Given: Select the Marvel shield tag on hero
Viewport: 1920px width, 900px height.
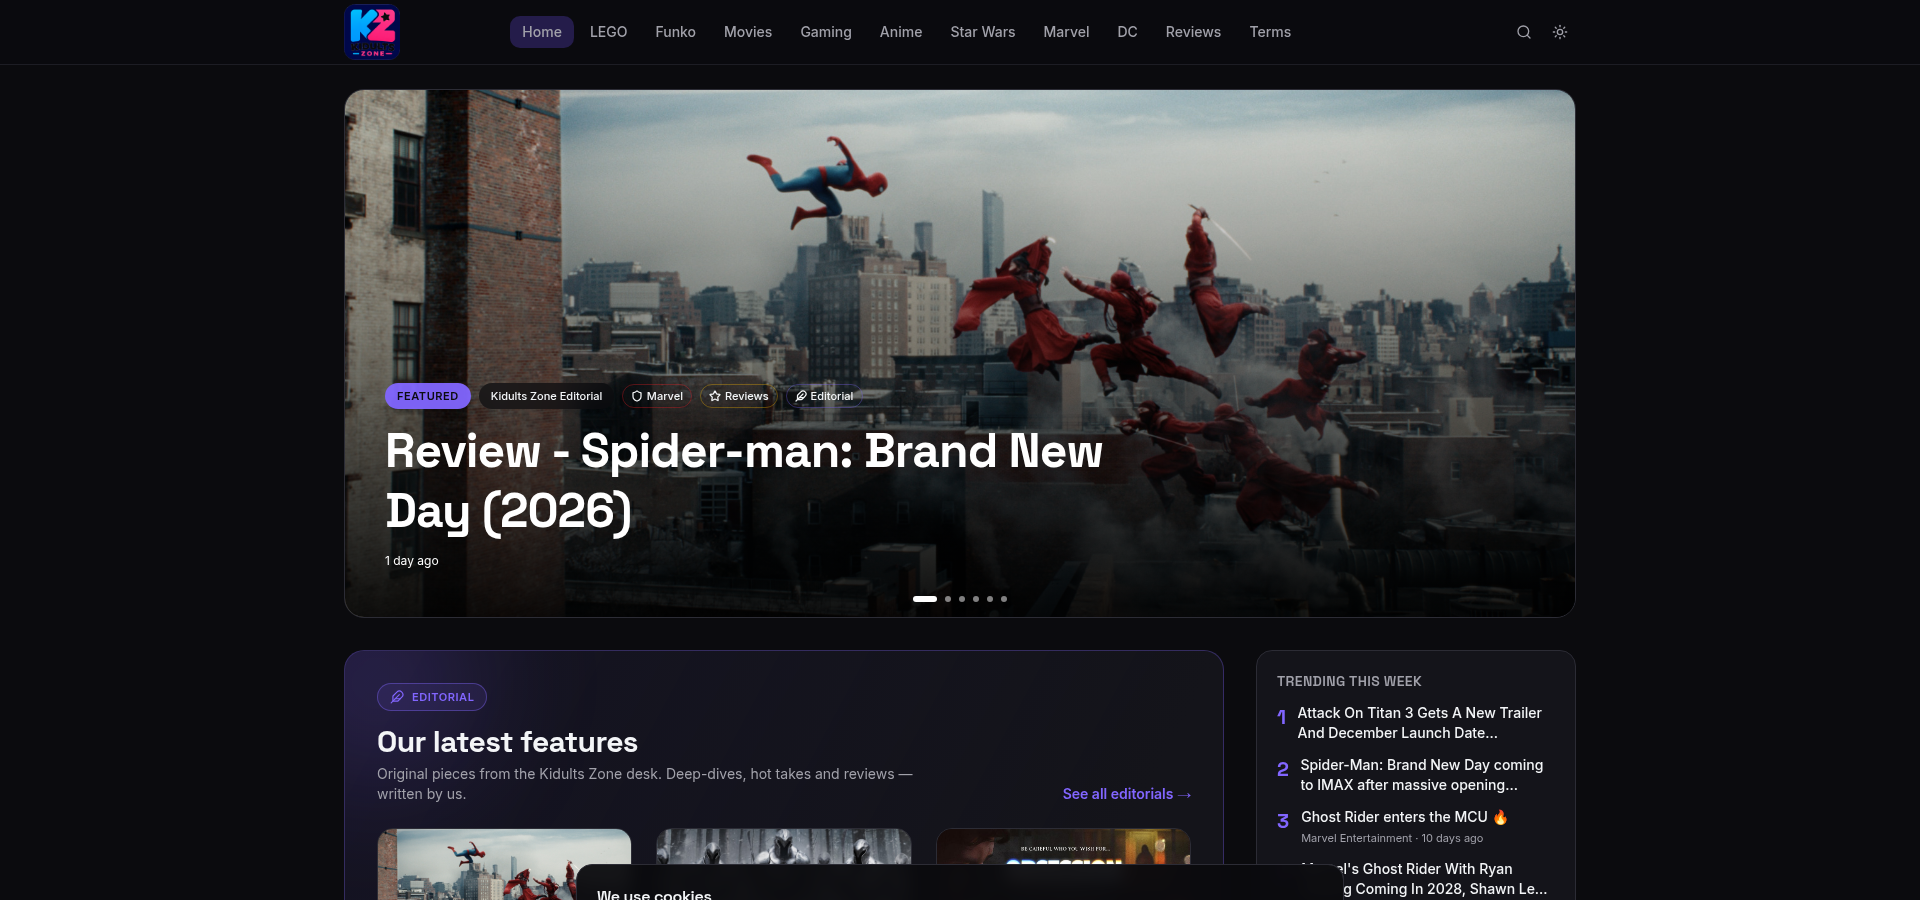Looking at the screenshot, I should click(x=657, y=396).
